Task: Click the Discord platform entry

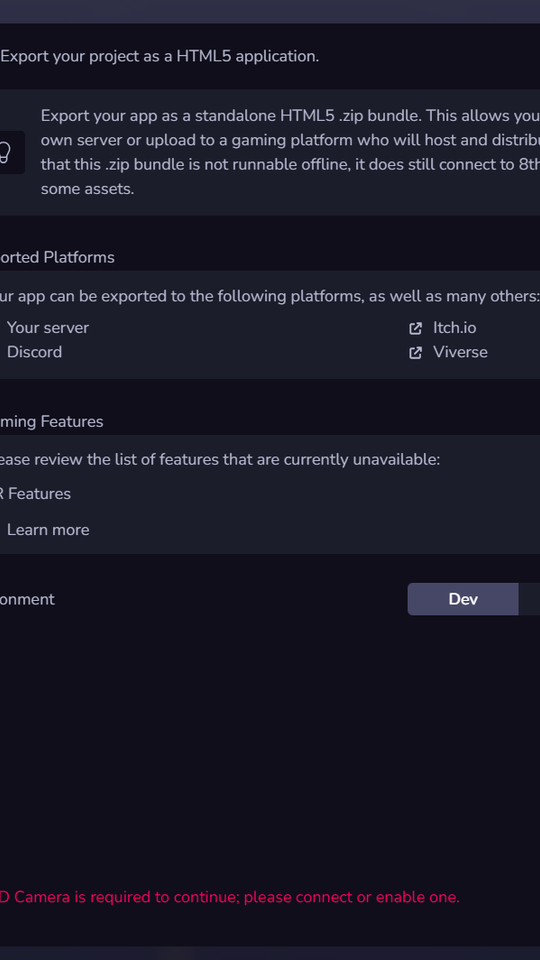Action: click(34, 352)
